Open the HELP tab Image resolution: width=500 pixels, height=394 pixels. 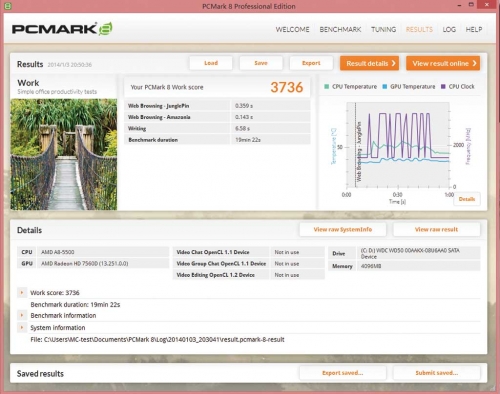pos(474,29)
